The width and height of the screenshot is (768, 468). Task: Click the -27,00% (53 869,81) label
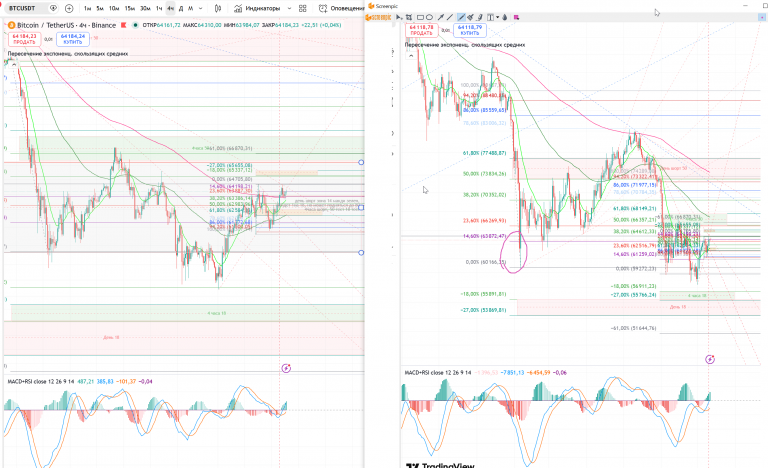(483, 310)
